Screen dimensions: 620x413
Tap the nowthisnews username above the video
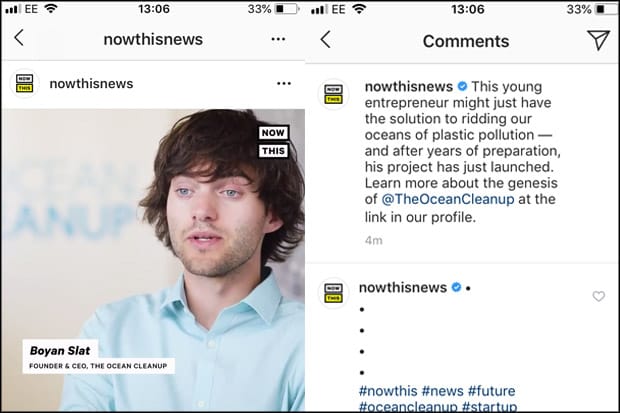point(91,84)
